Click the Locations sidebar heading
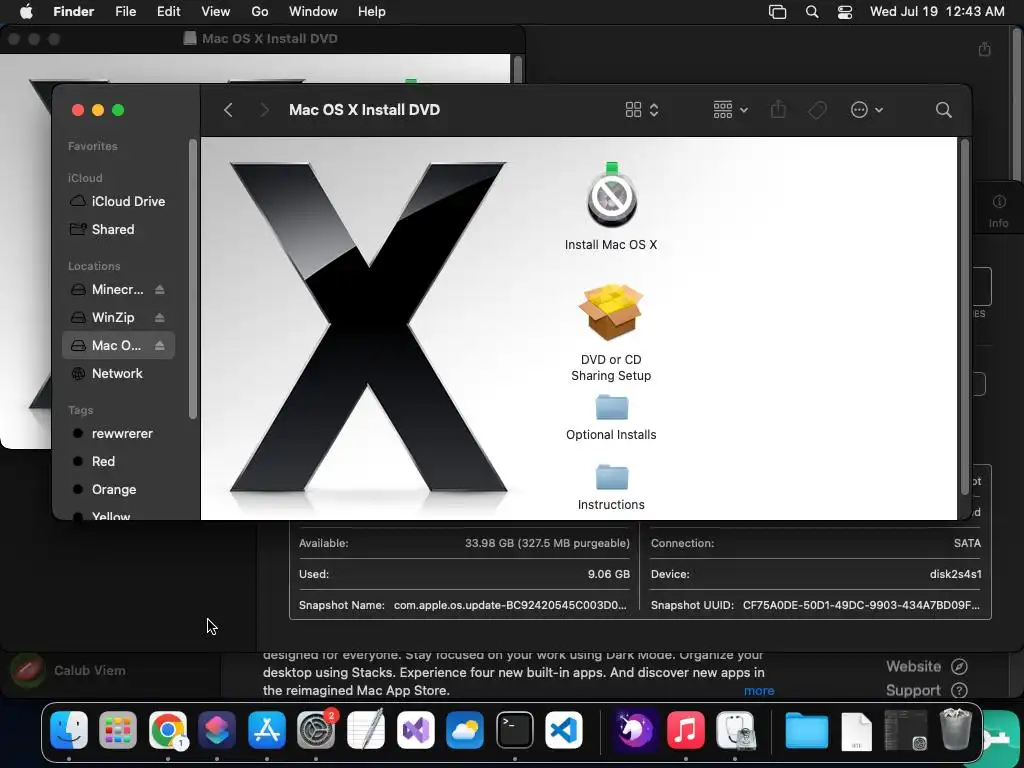 pos(94,266)
